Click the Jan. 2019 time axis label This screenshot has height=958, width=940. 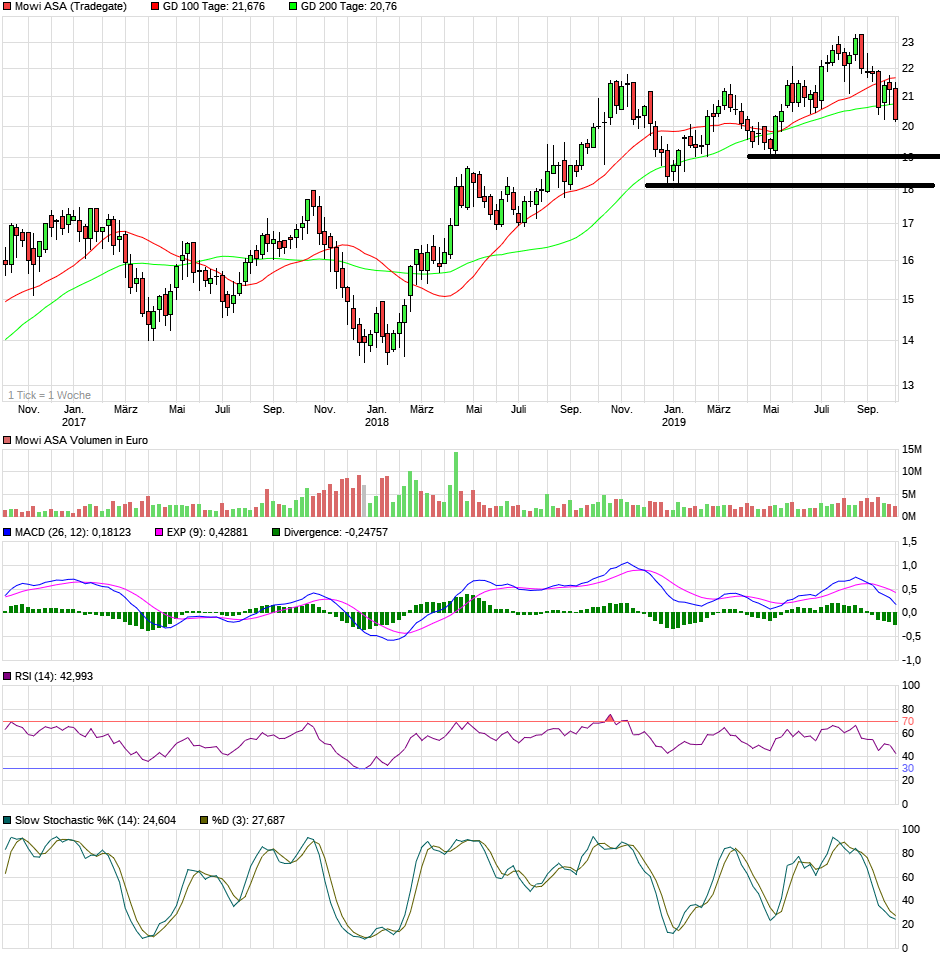(674, 415)
